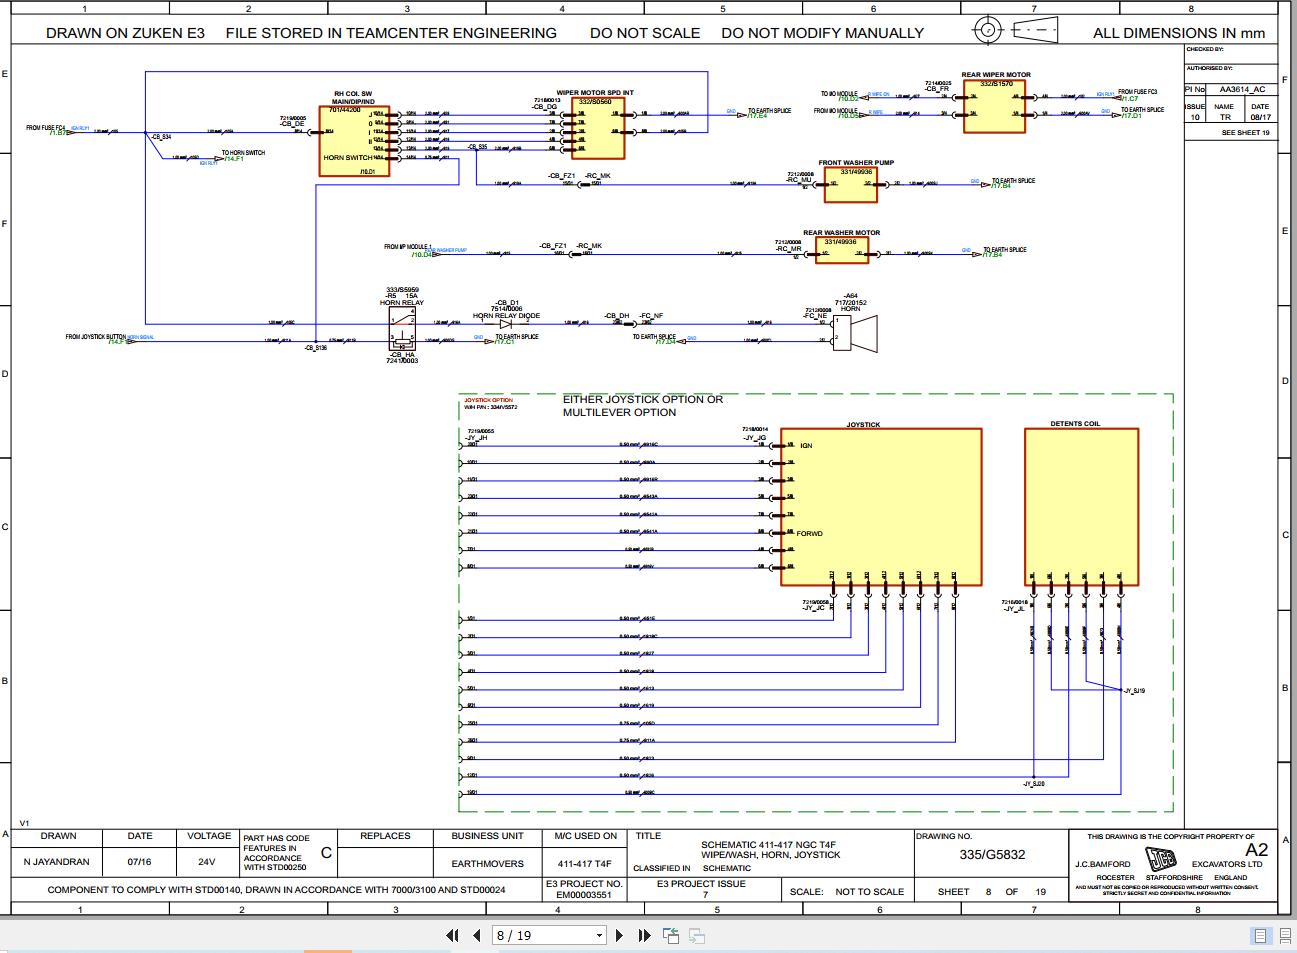This screenshot has height=953, width=1297.
Task: Jump to the first page of the document
Action: 450,935
